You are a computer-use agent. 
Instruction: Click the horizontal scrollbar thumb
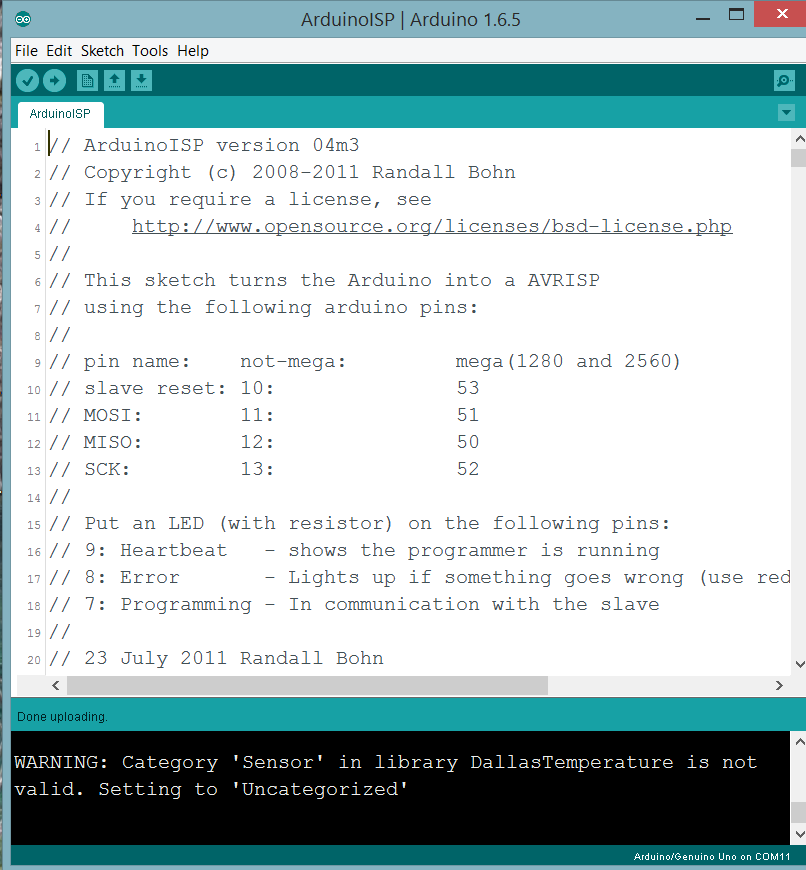pos(307,686)
